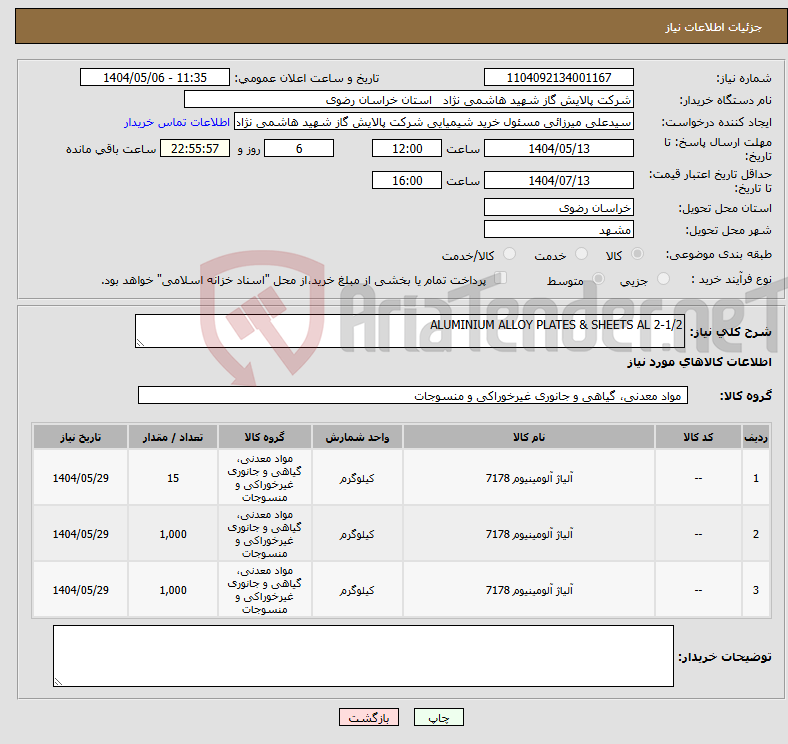The height and width of the screenshot is (744, 788).
Task: Click row number 1 in the table
Action: (755, 478)
